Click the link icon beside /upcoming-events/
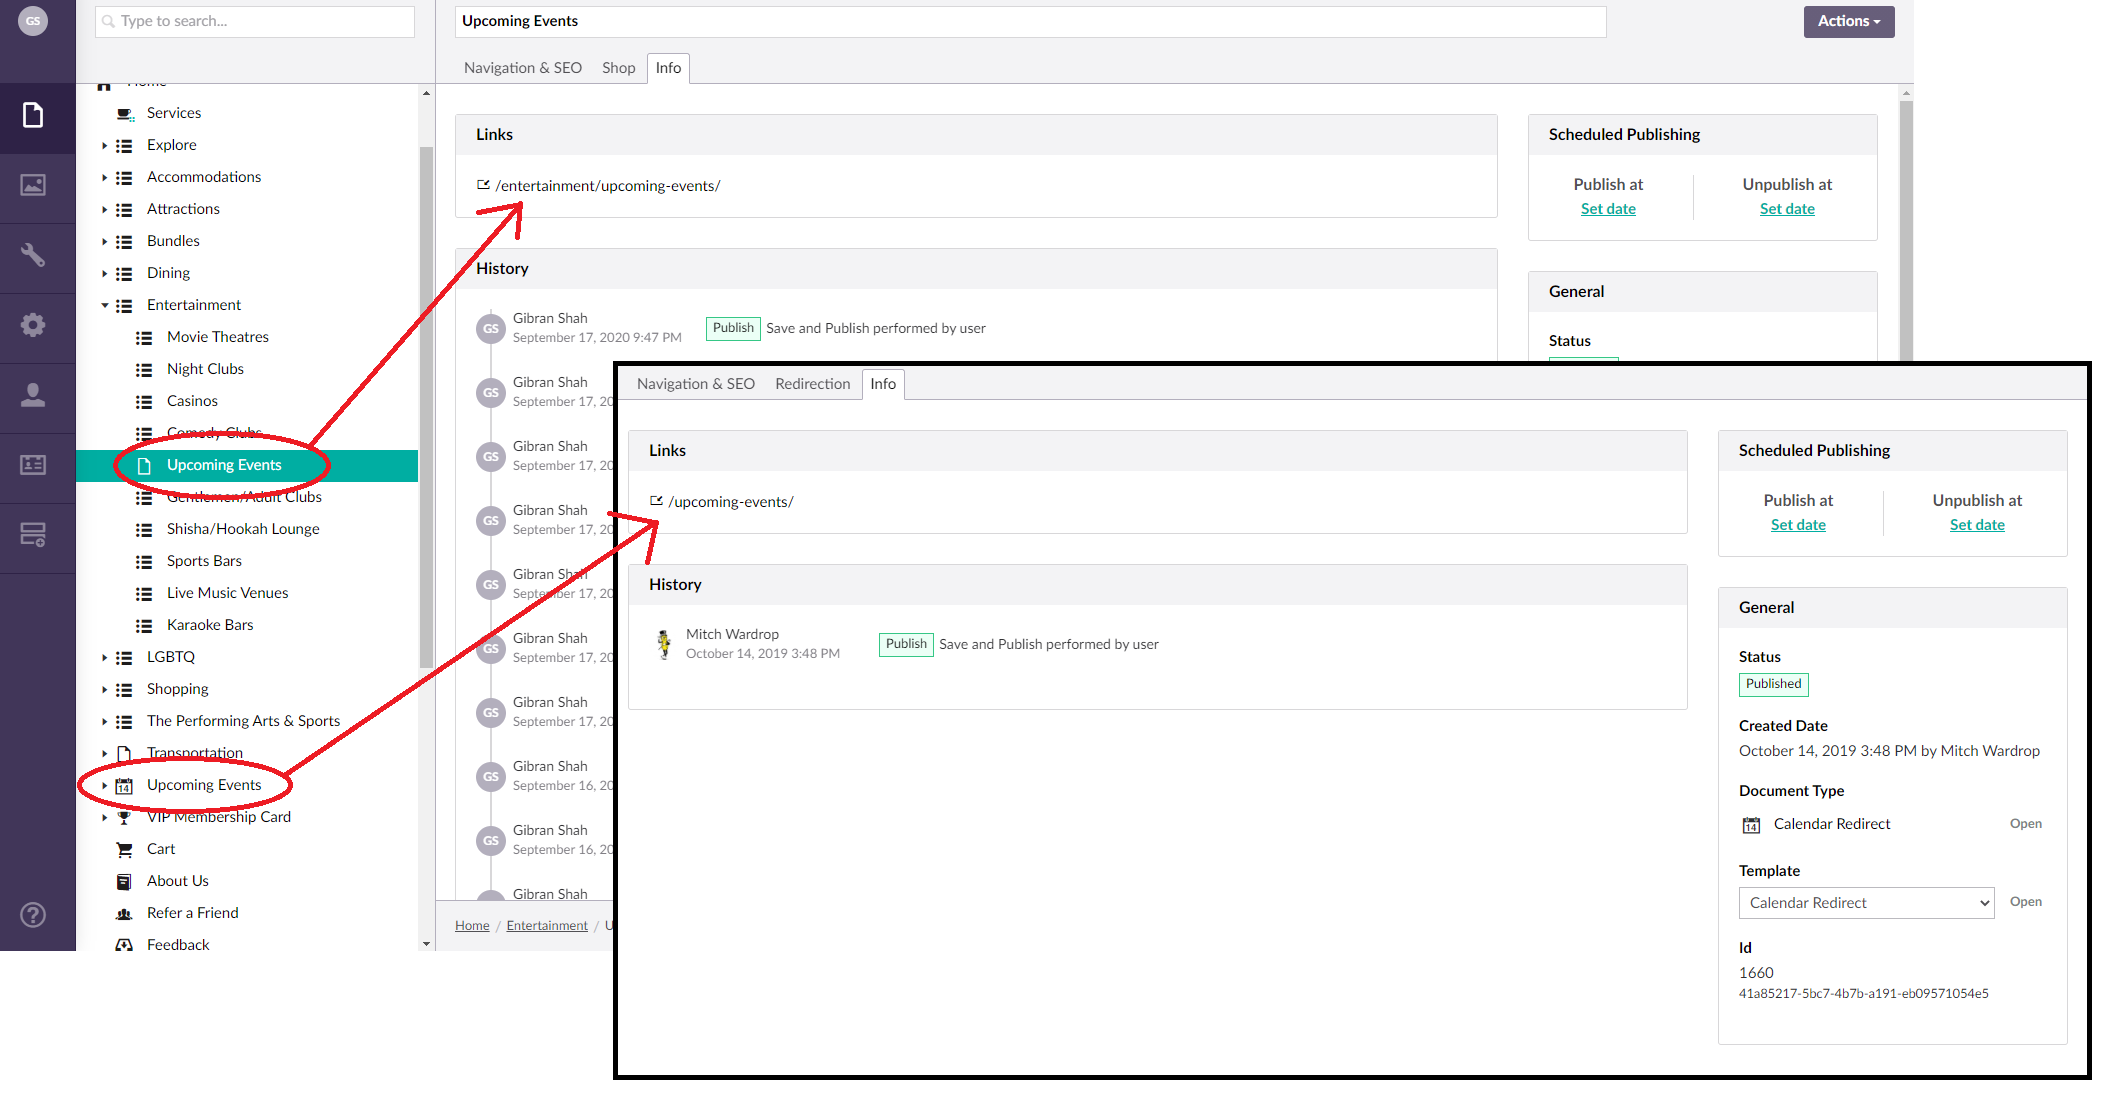Screen dimensions: 2108x1104 (656, 501)
